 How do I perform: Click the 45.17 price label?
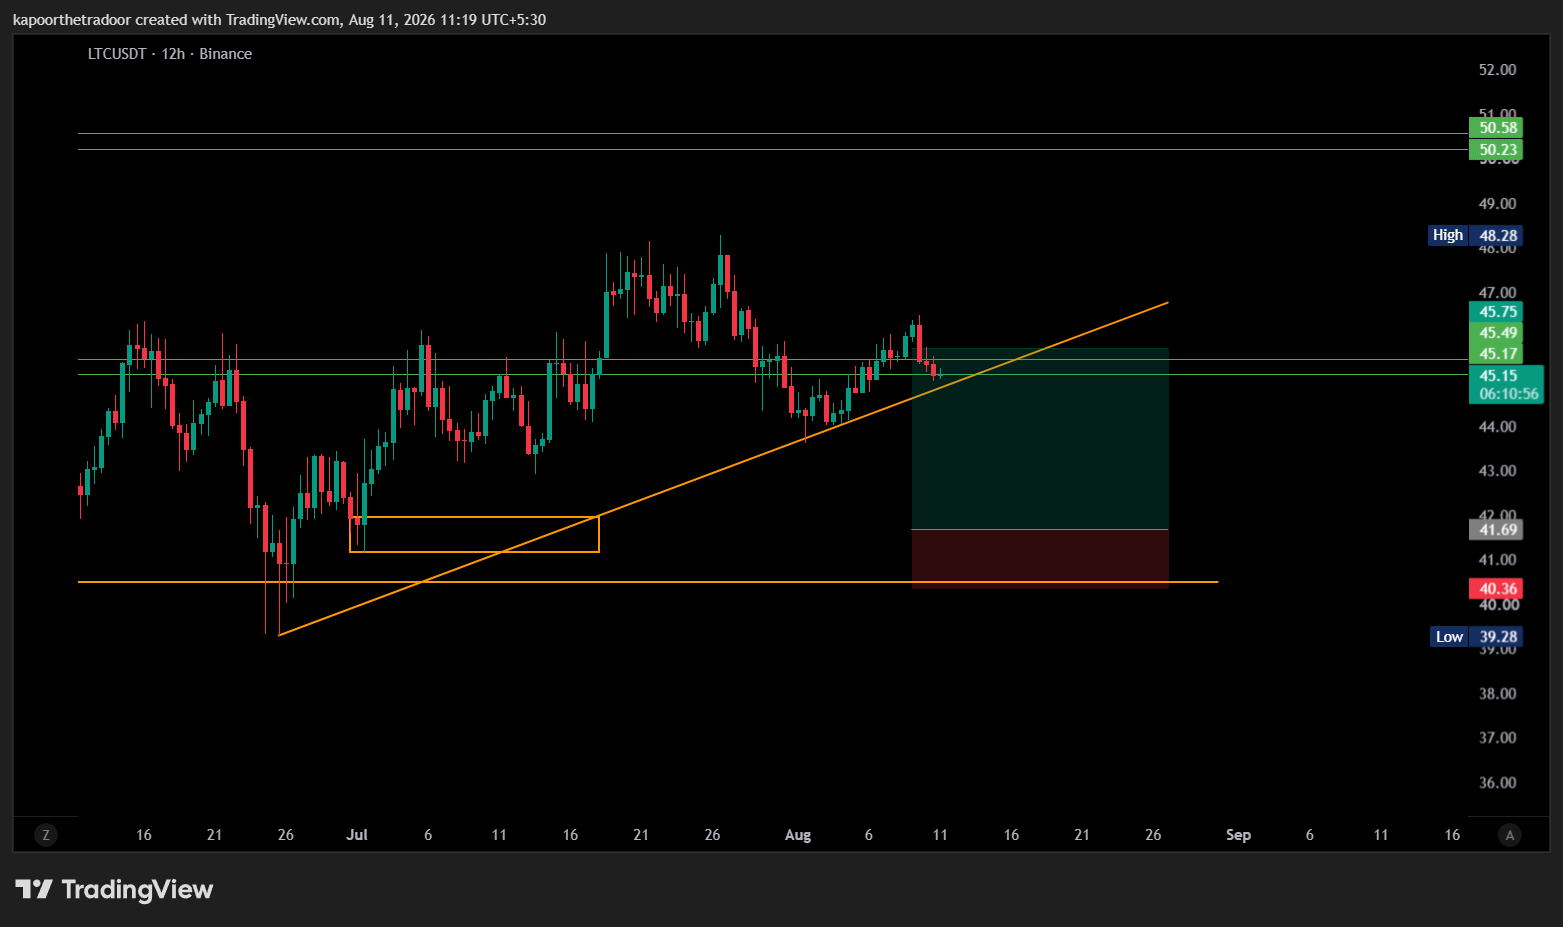click(1496, 354)
